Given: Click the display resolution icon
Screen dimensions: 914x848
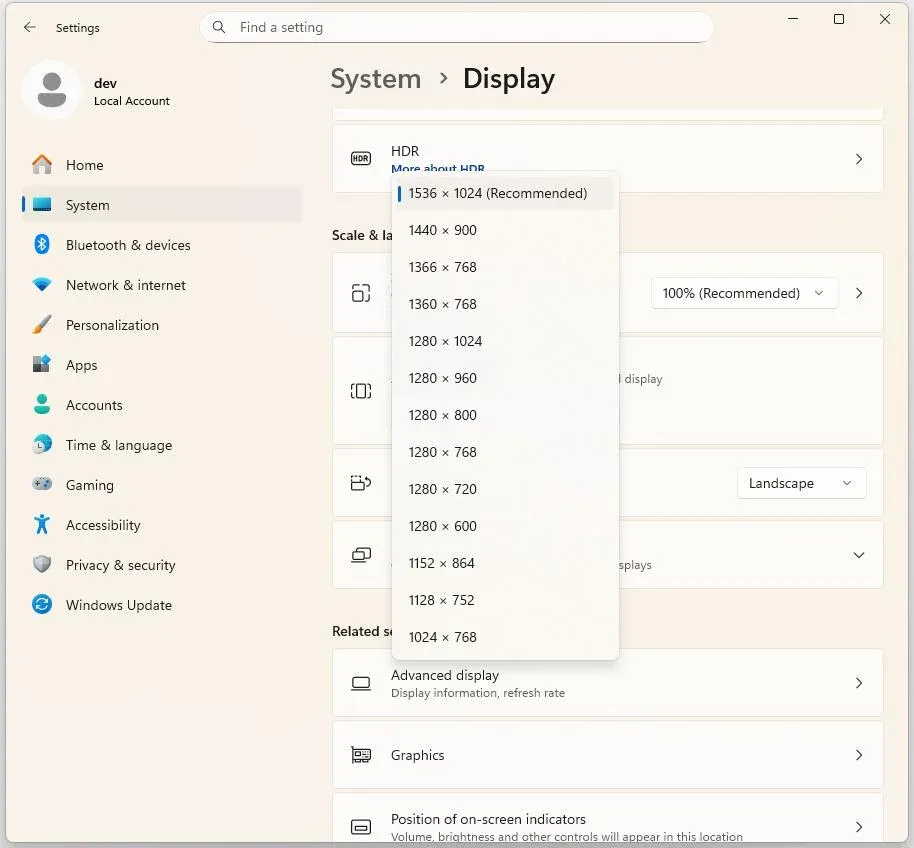Looking at the screenshot, I should [x=361, y=391].
